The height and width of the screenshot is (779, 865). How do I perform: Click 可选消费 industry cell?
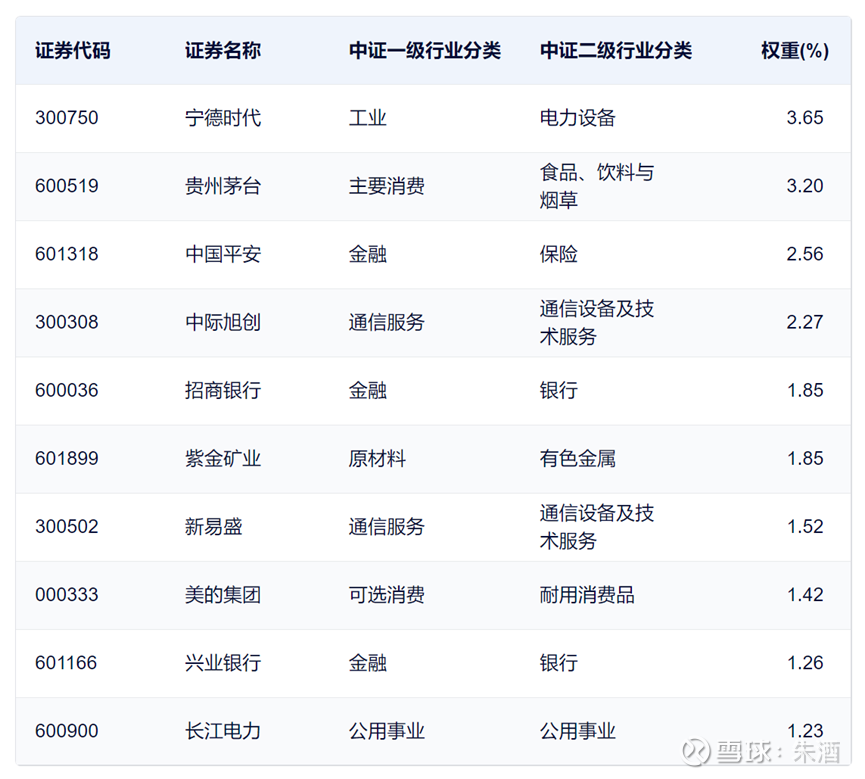click(387, 595)
